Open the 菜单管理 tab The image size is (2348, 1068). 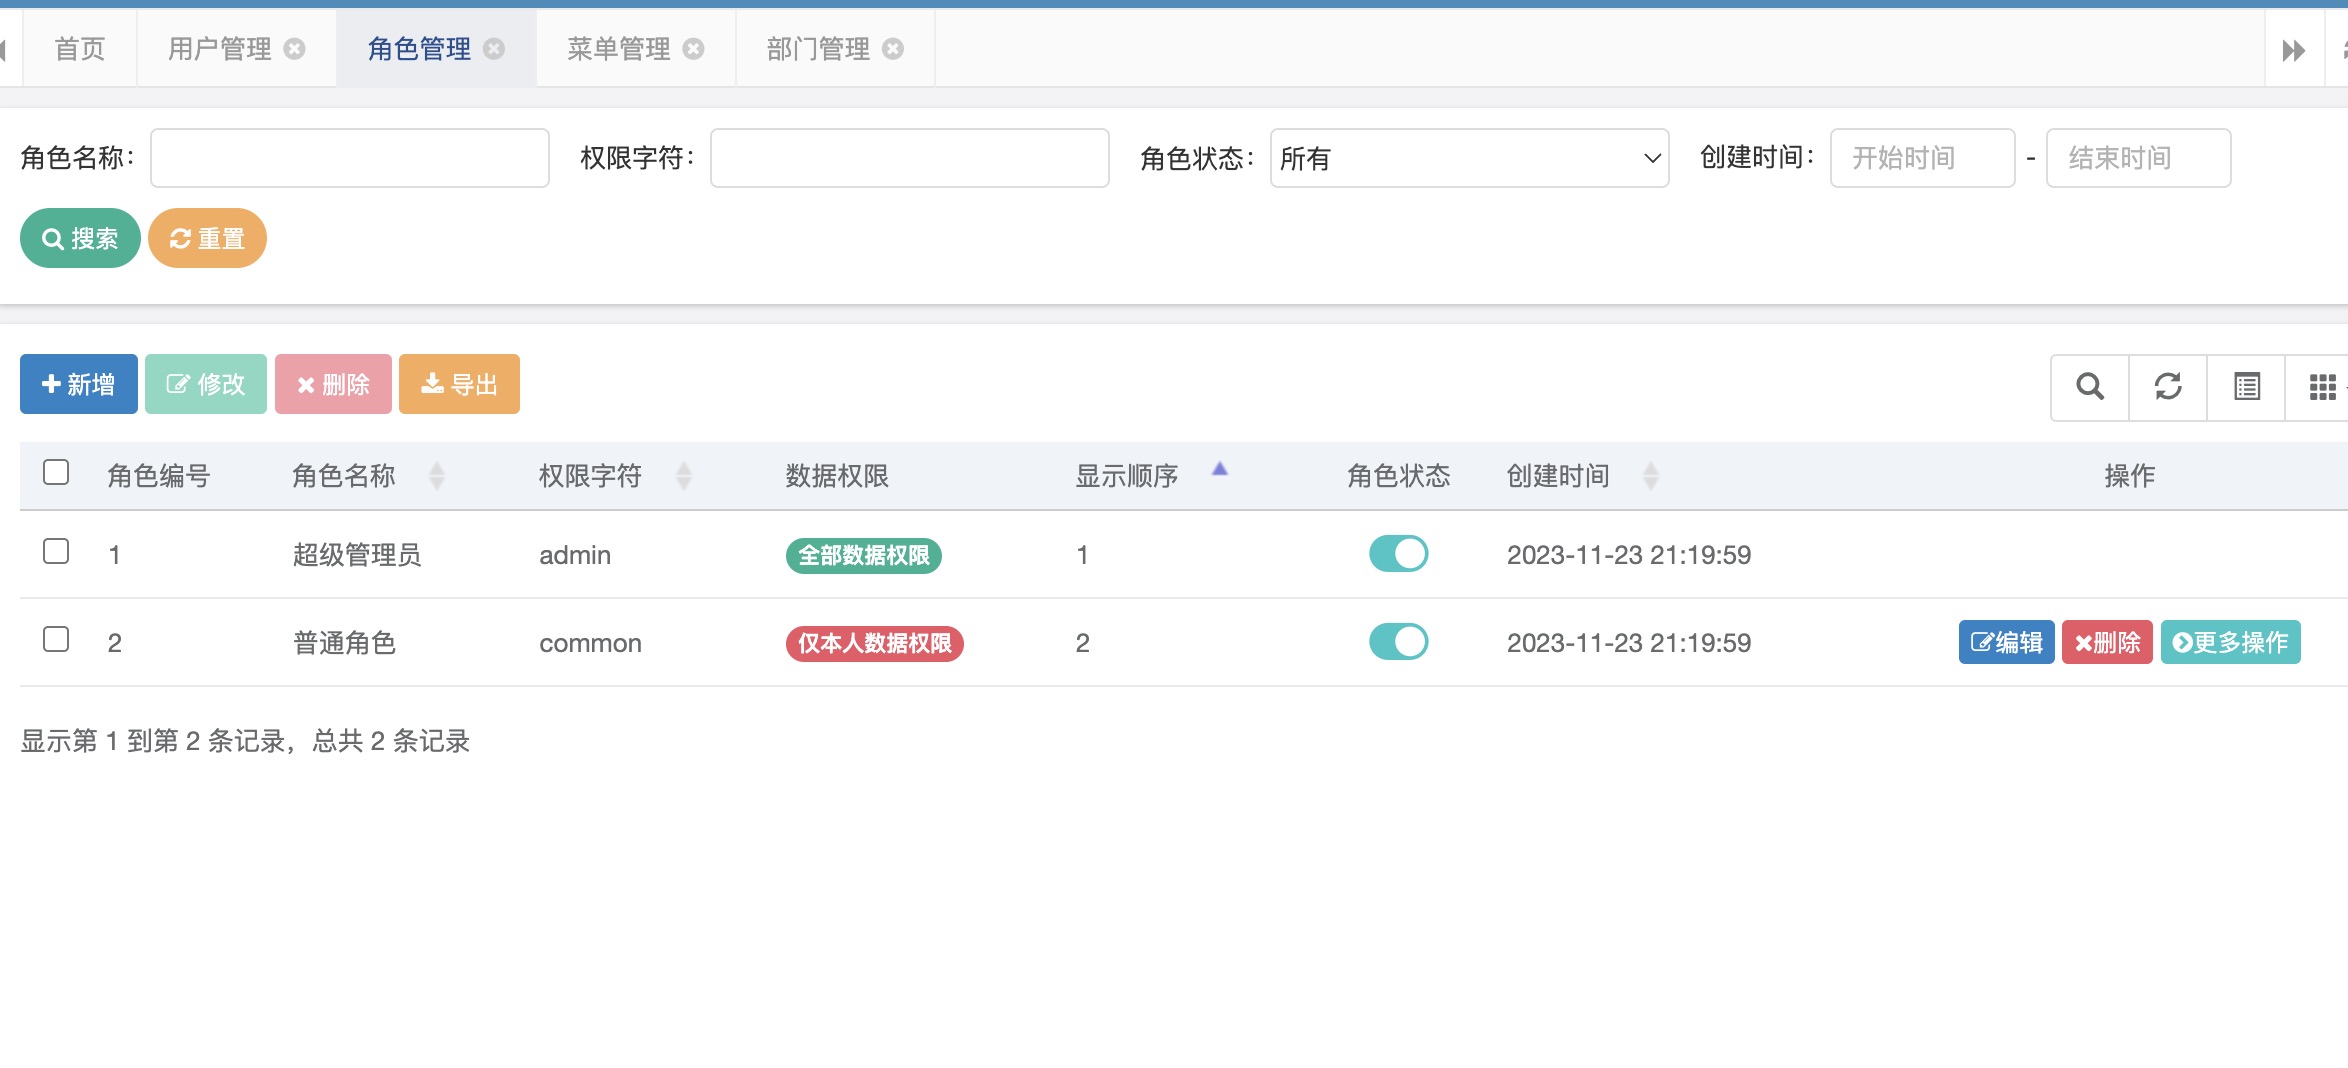(619, 49)
